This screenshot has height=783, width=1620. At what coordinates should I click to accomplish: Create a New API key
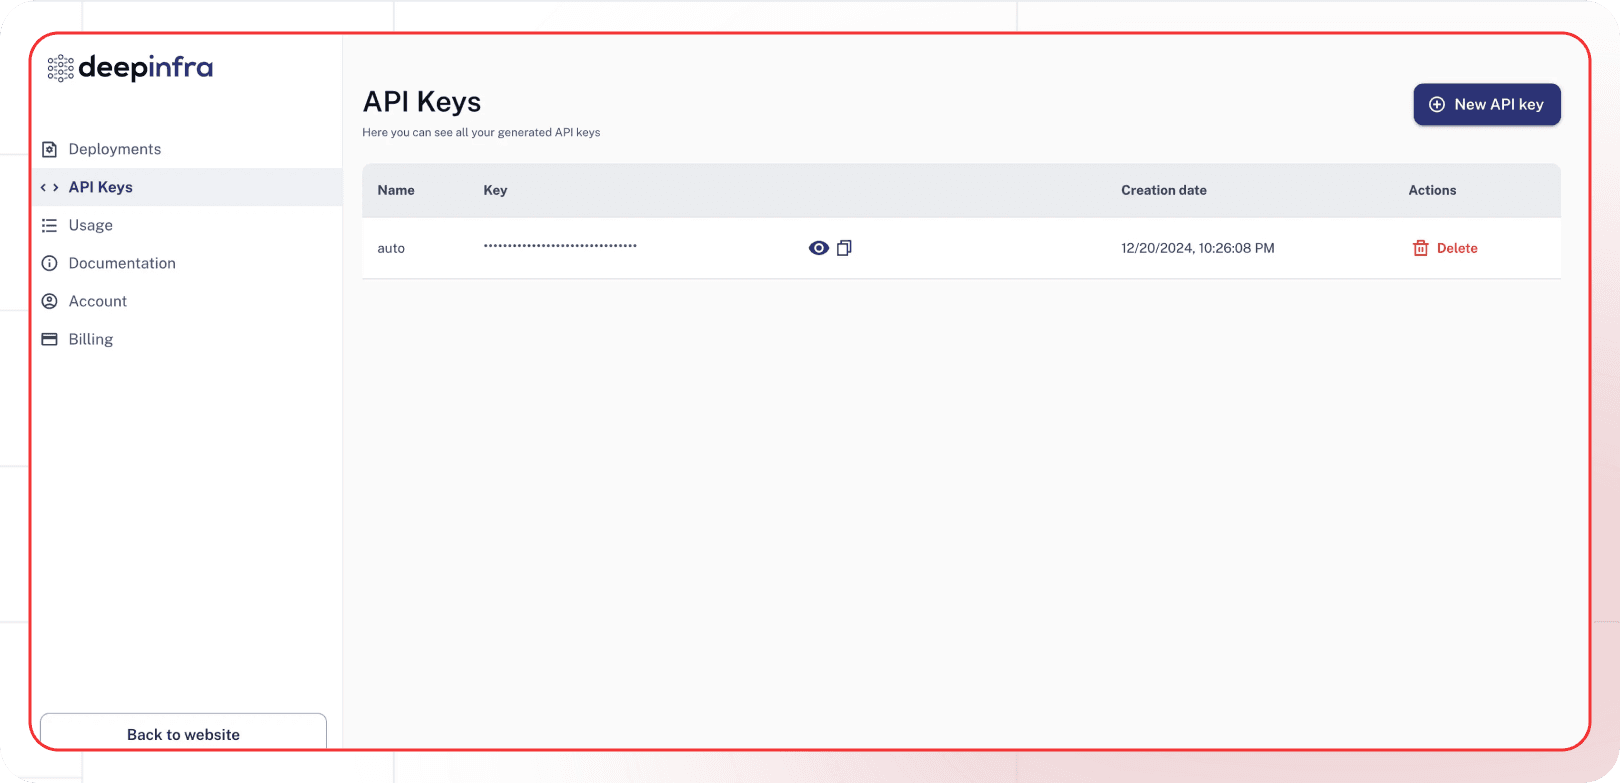pos(1486,104)
